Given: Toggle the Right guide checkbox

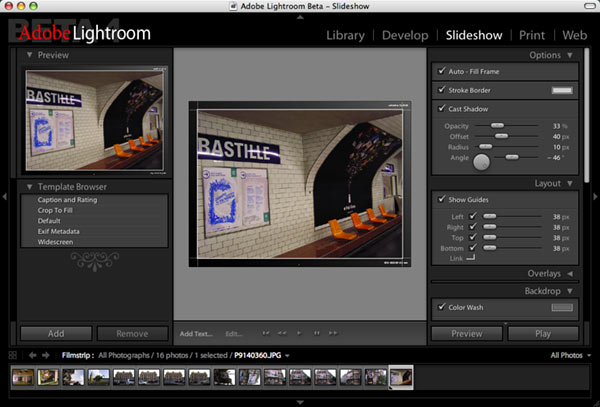Looking at the screenshot, I should click(x=473, y=227).
